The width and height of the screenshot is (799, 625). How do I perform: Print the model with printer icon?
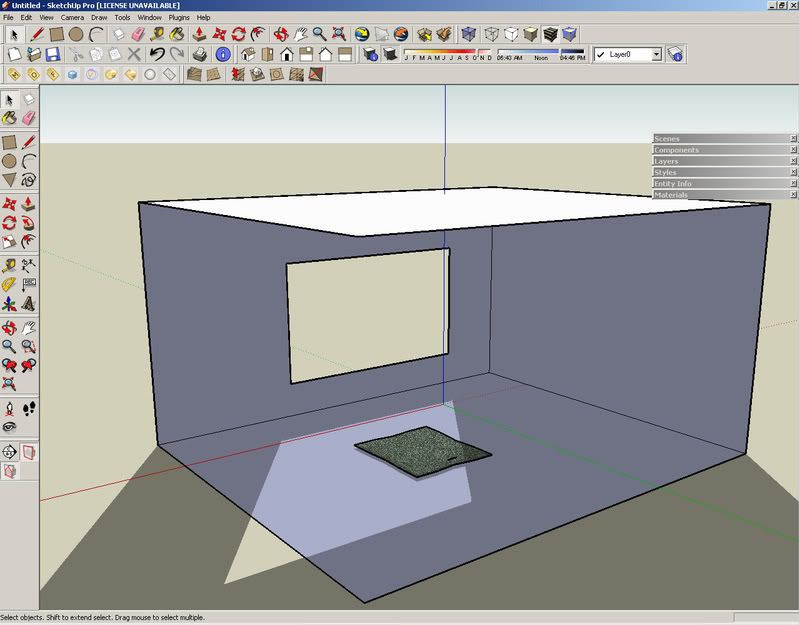tap(200, 54)
